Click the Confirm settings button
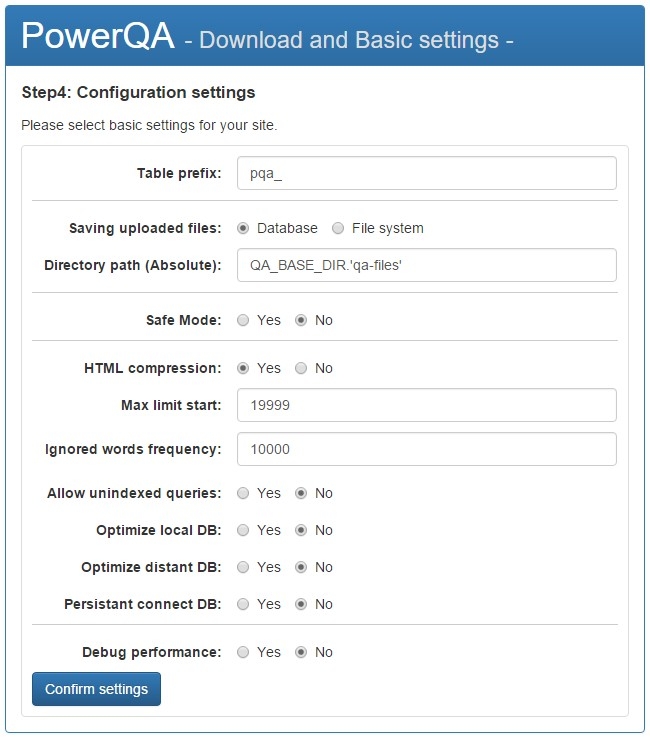Image resolution: width=650 pixels, height=737 pixels. [96, 689]
